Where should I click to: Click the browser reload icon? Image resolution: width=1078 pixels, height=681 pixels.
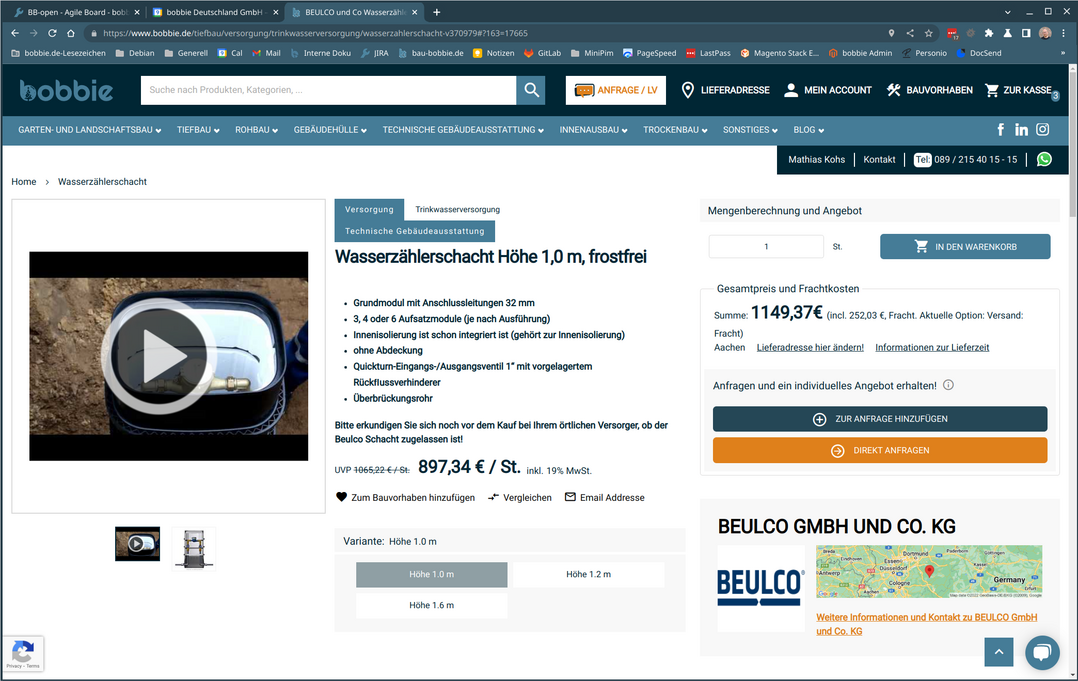52,33
